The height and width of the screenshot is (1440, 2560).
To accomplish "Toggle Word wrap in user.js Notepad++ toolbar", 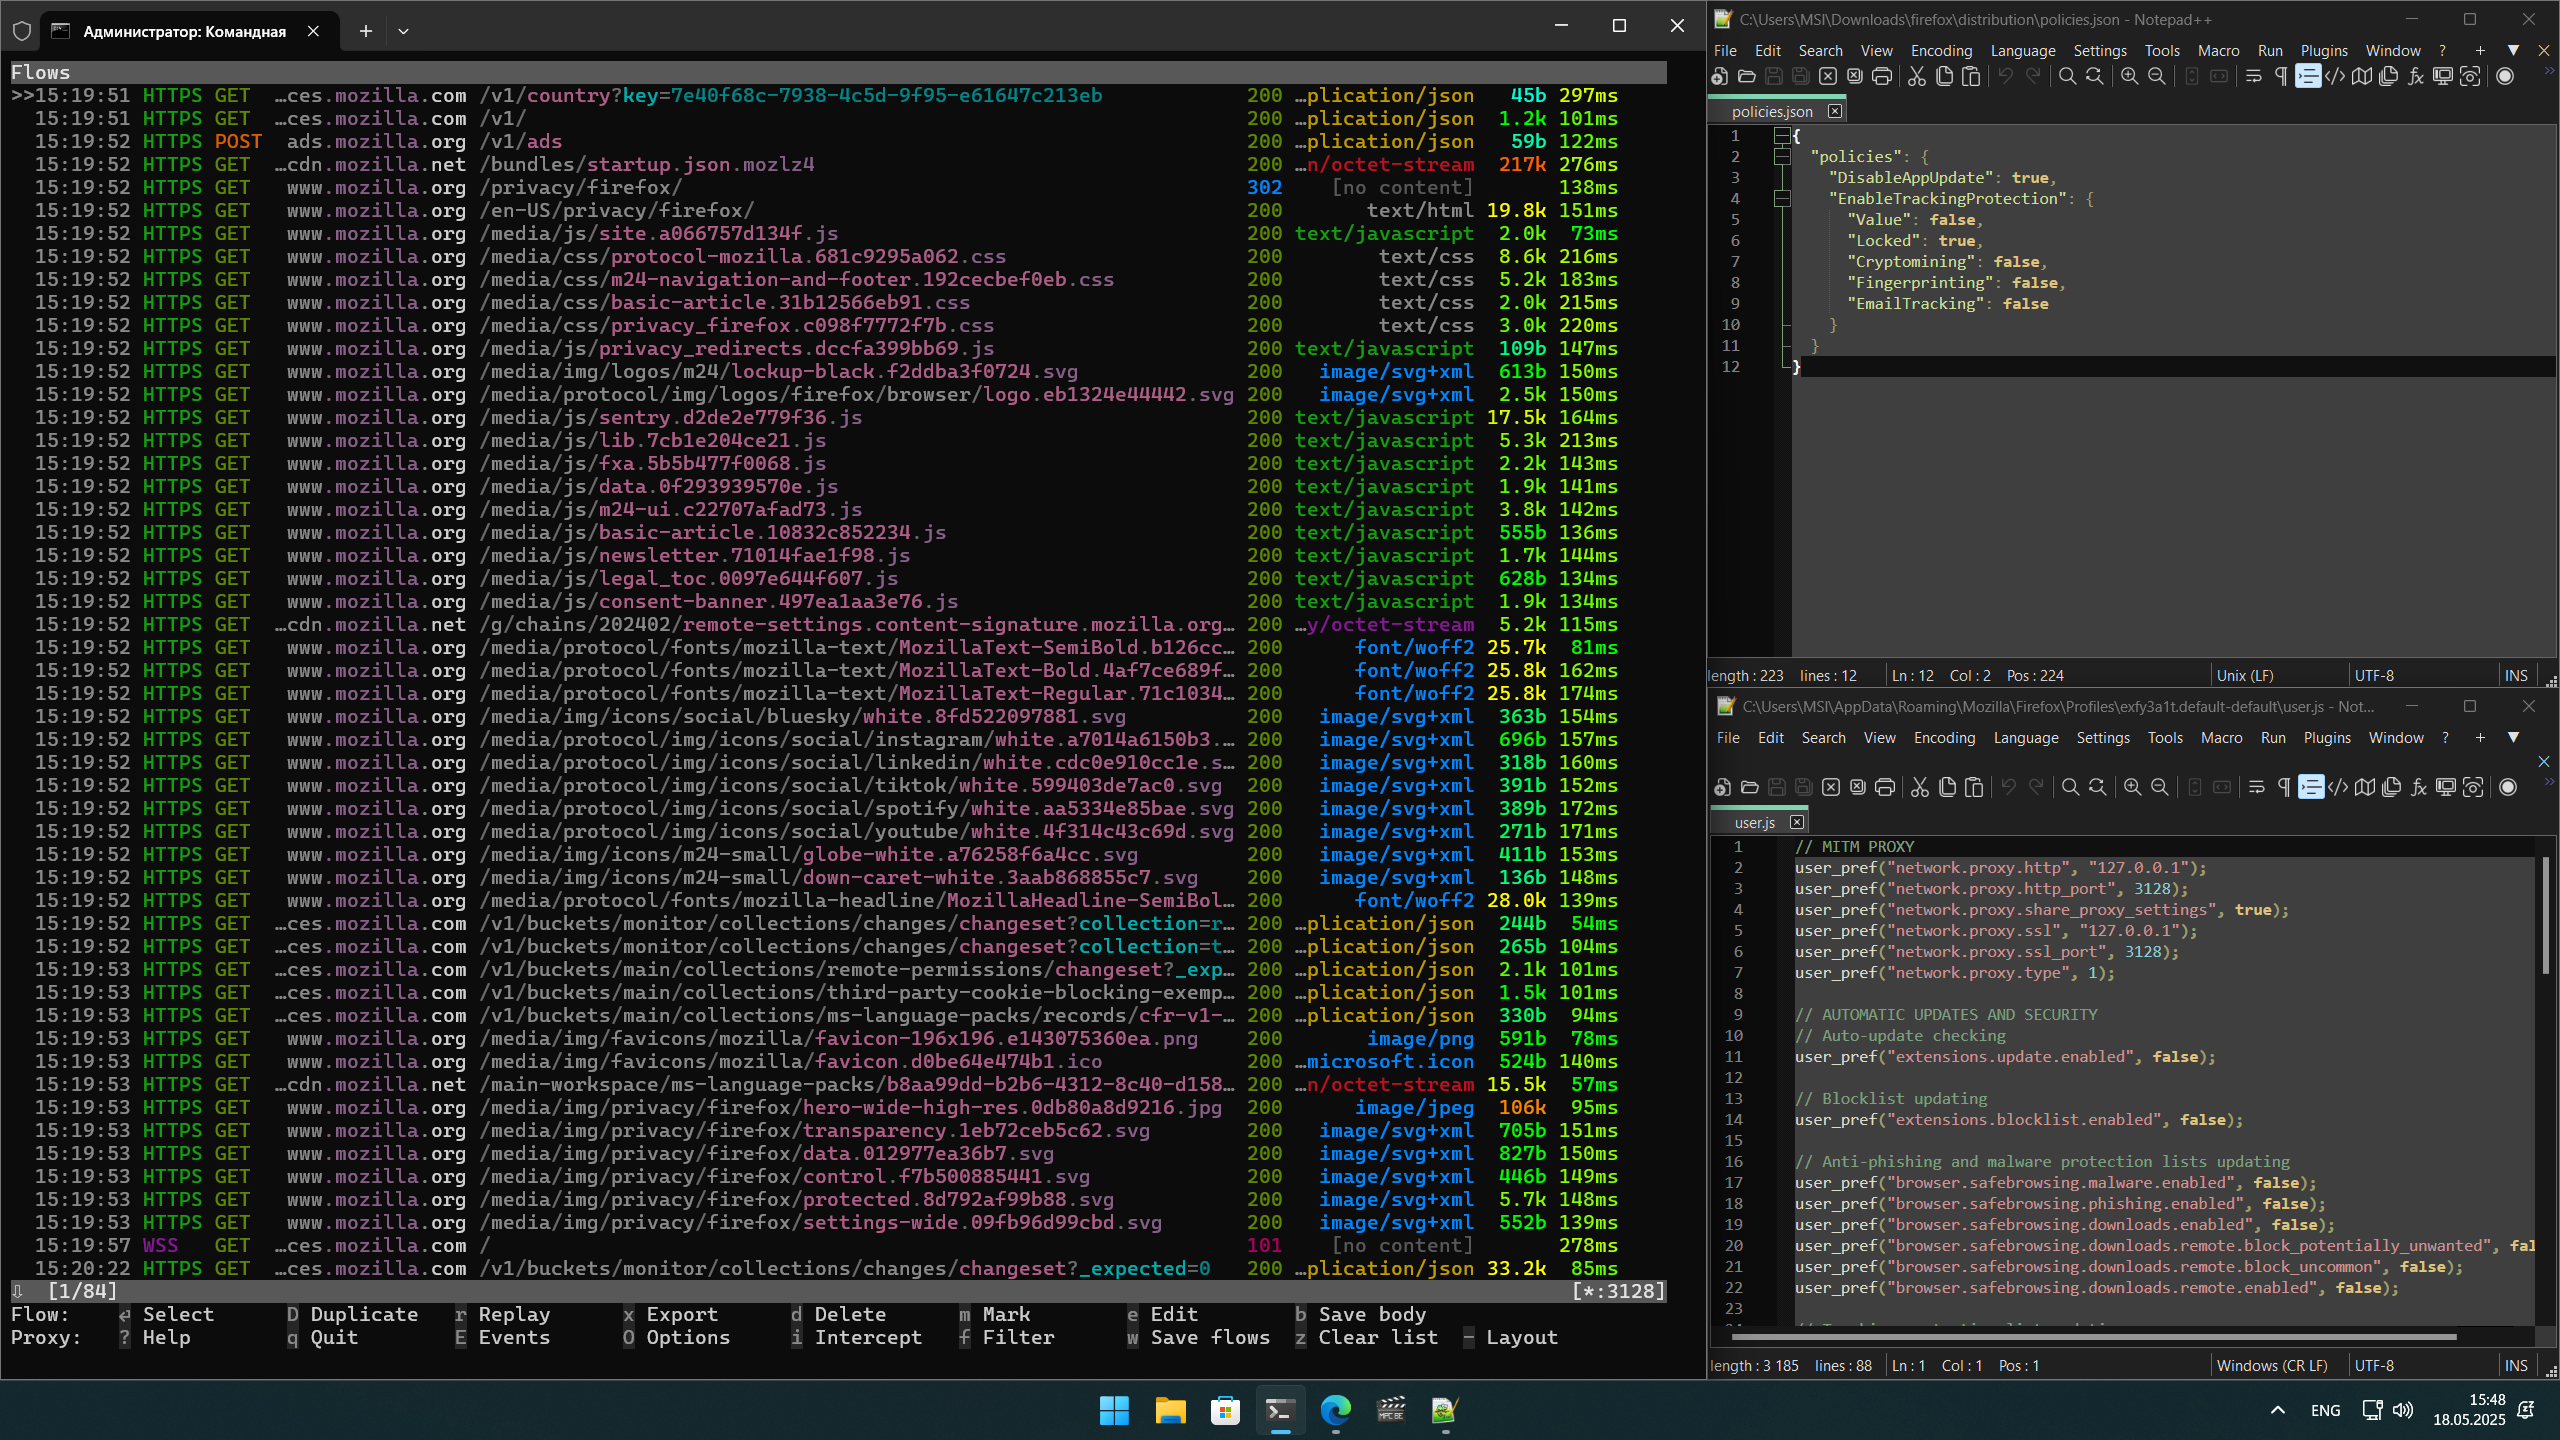I will coord(2257,788).
